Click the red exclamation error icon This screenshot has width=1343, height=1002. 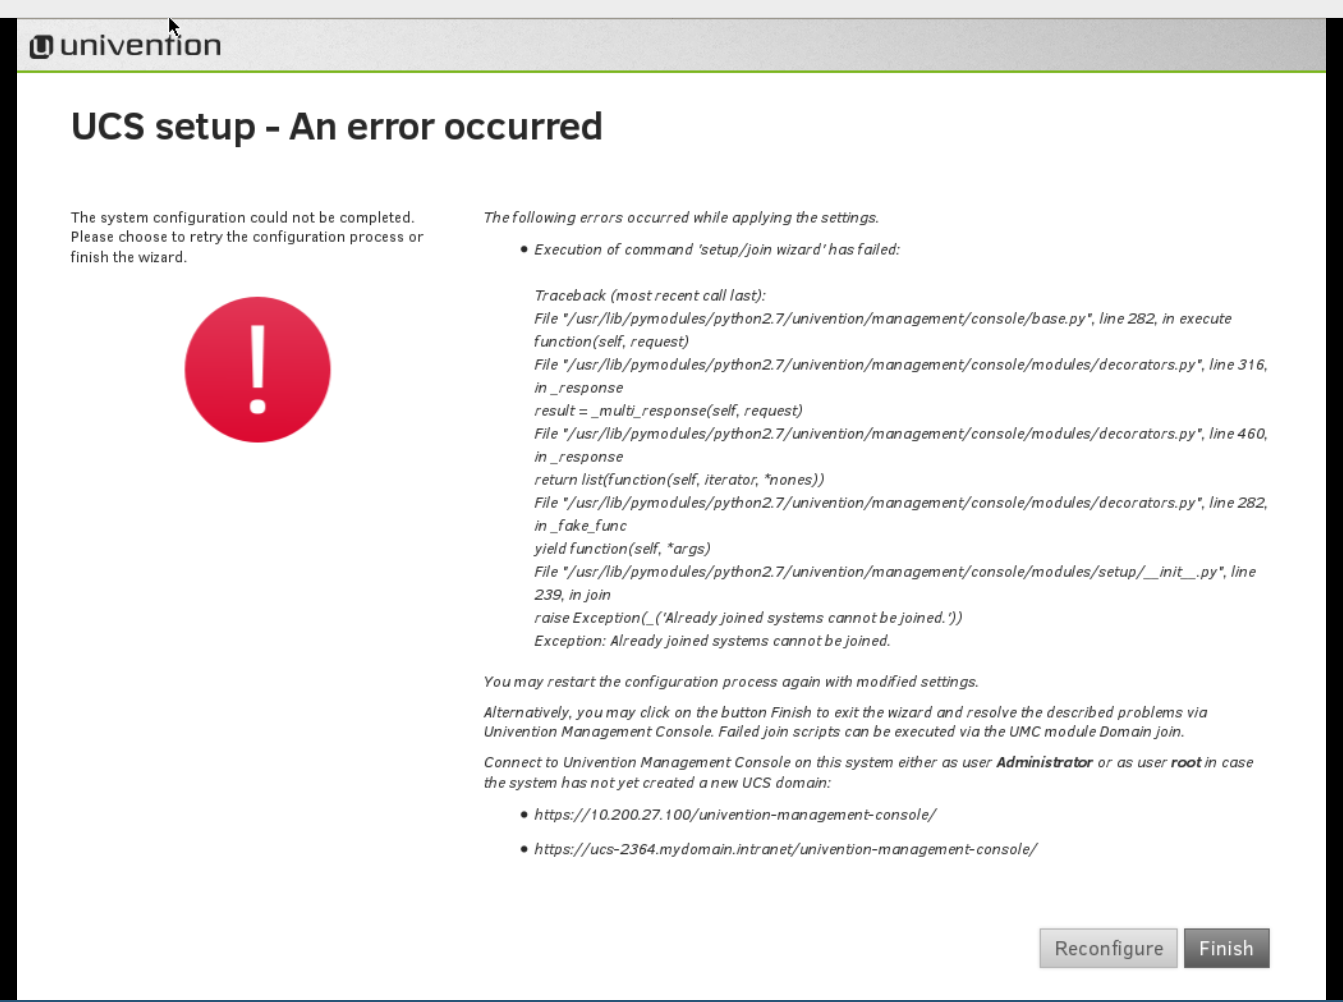[257, 369]
